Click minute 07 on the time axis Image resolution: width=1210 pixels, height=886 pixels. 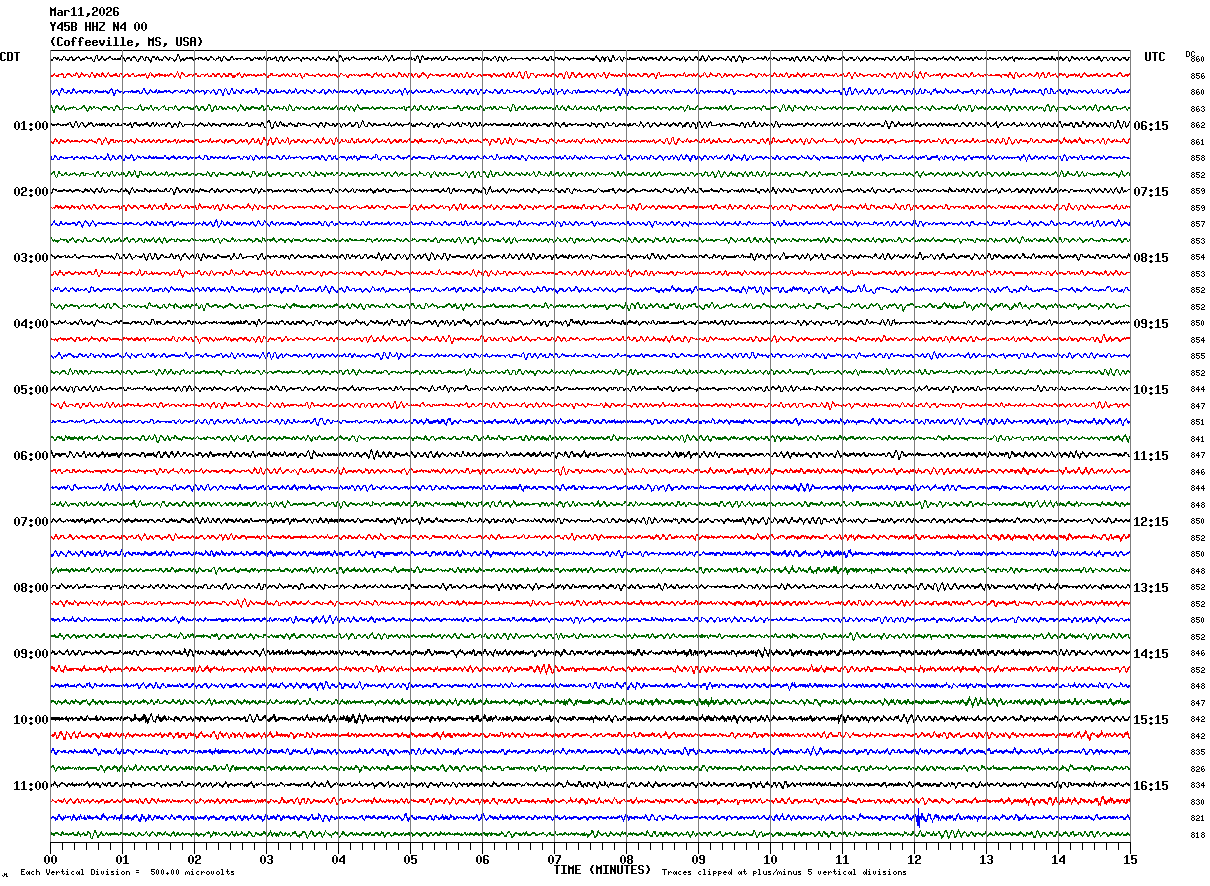click(x=554, y=859)
